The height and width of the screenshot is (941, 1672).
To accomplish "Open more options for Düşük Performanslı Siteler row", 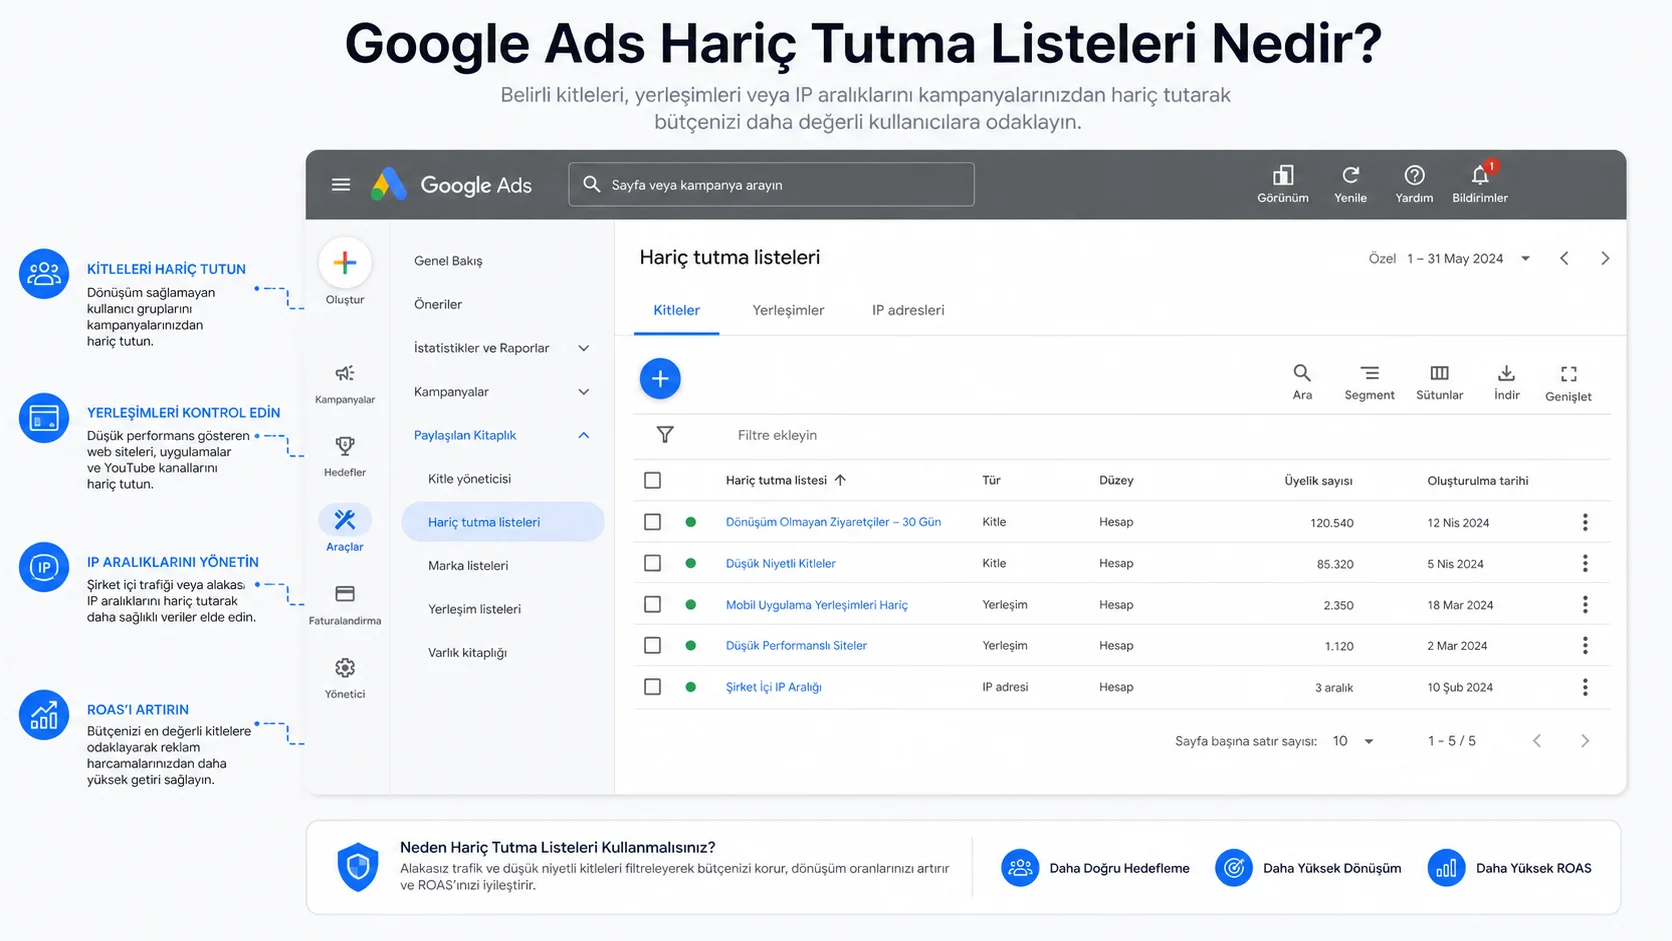I will click(1585, 645).
